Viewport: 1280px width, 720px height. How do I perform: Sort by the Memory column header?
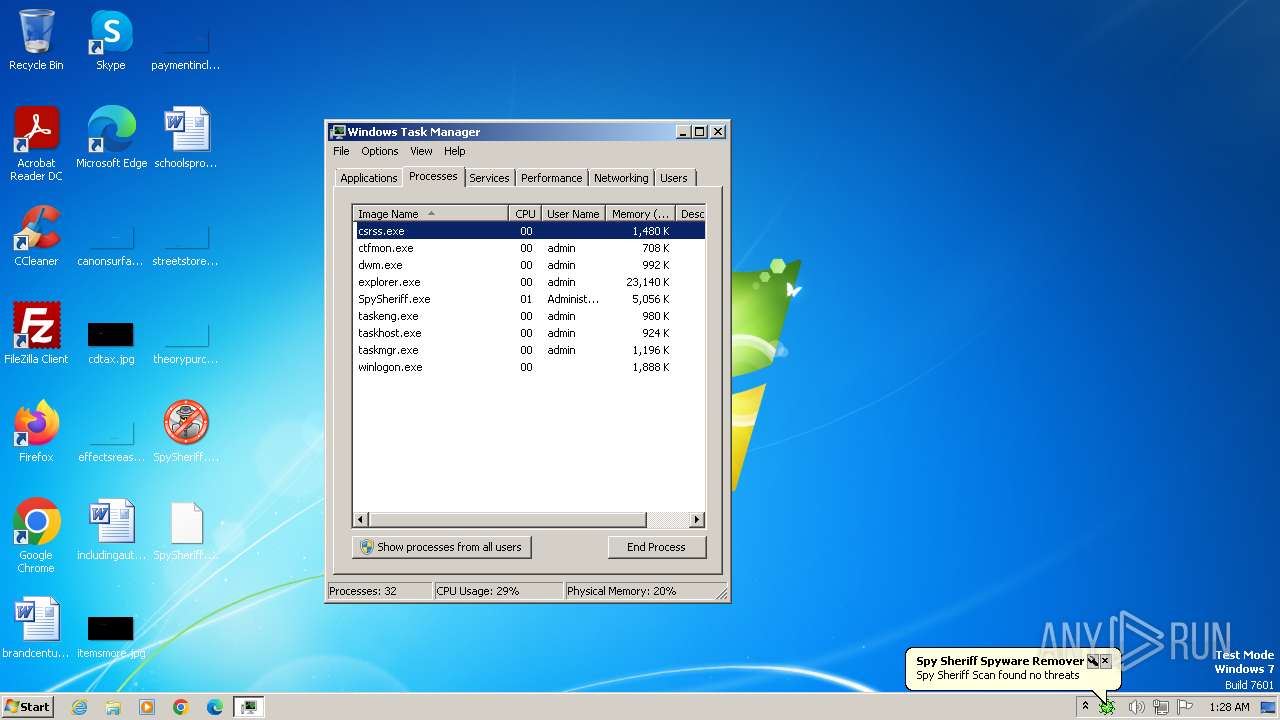[641, 213]
